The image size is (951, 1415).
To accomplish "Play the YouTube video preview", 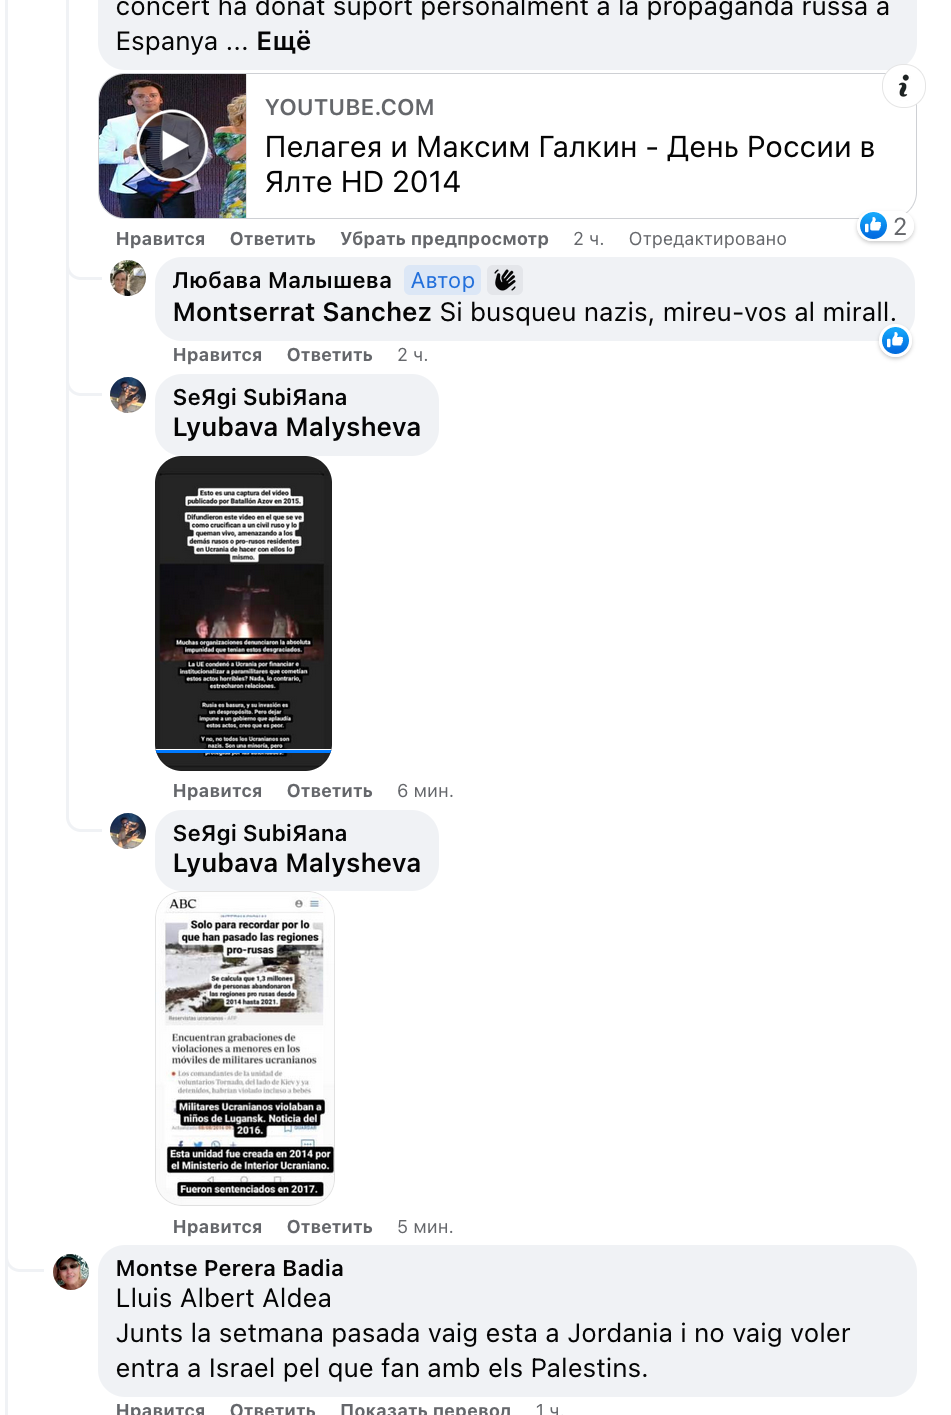I will tap(172, 146).
